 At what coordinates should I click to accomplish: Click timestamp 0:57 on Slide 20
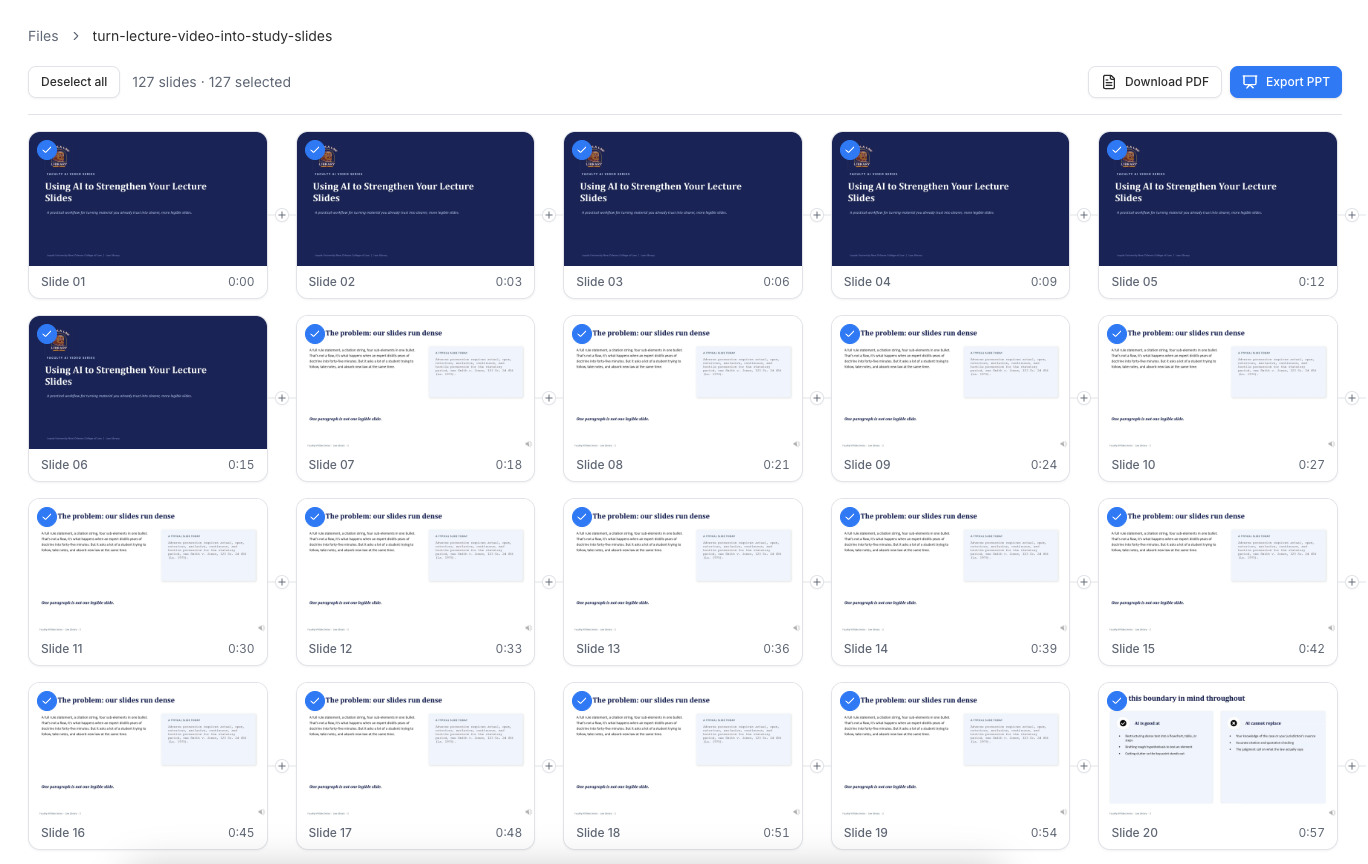tap(1312, 833)
